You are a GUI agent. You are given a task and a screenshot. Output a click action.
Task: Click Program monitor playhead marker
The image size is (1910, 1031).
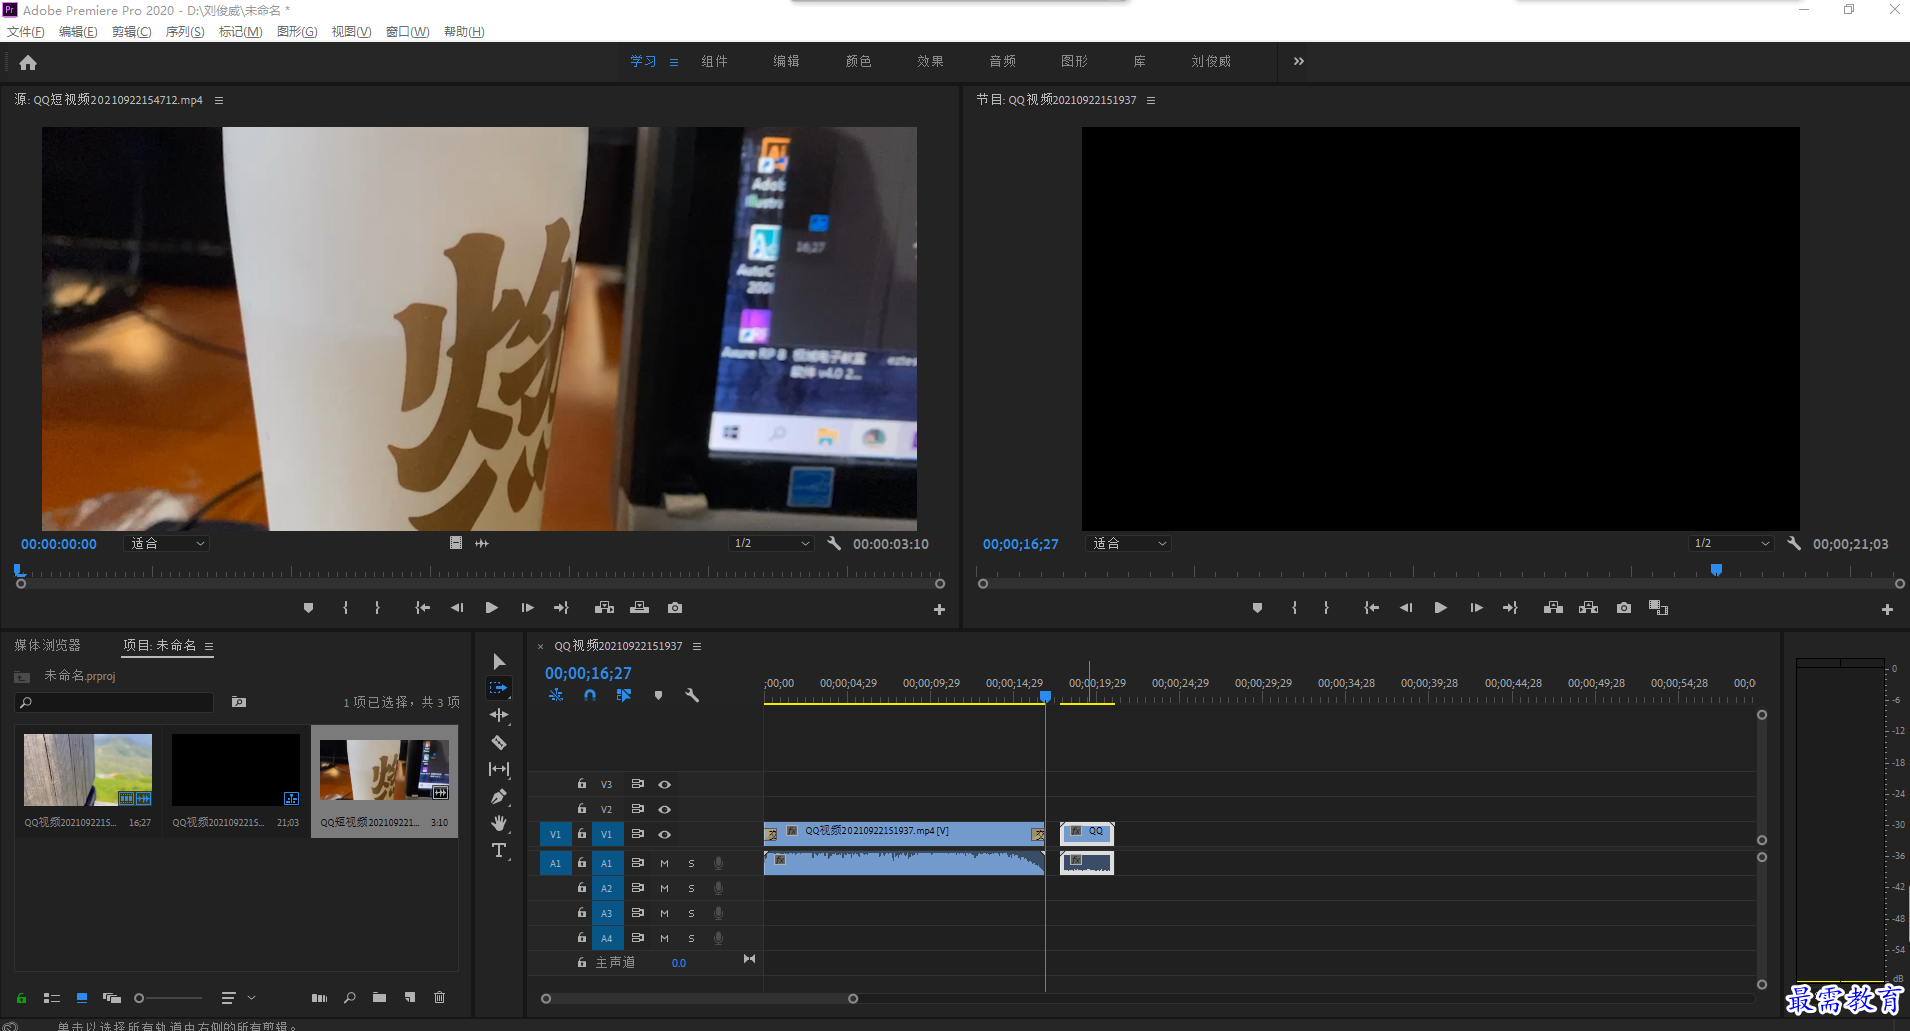(x=1716, y=569)
